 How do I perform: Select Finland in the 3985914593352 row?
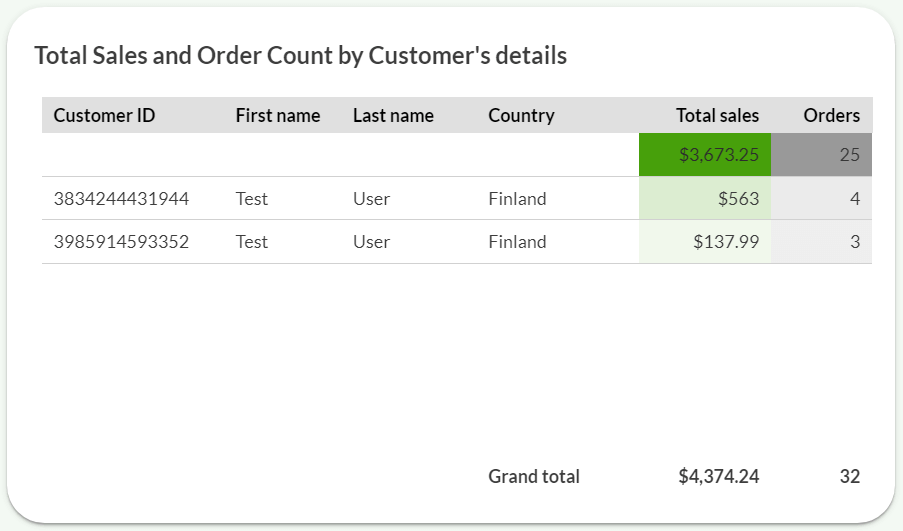517,241
